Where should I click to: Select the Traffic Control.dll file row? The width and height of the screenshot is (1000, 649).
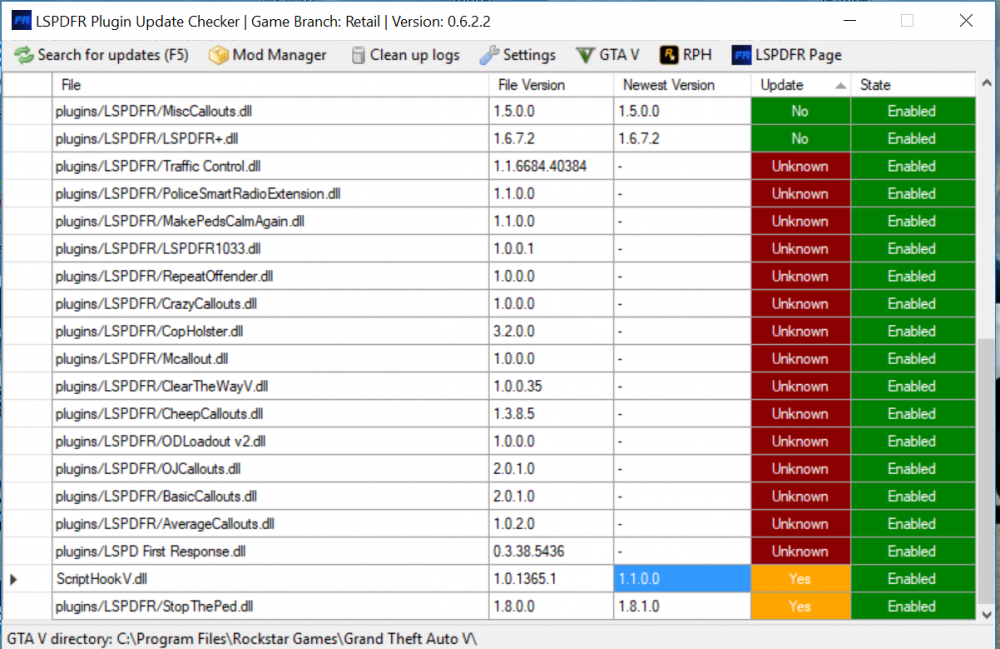pyautogui.click(x=270, y=166)
